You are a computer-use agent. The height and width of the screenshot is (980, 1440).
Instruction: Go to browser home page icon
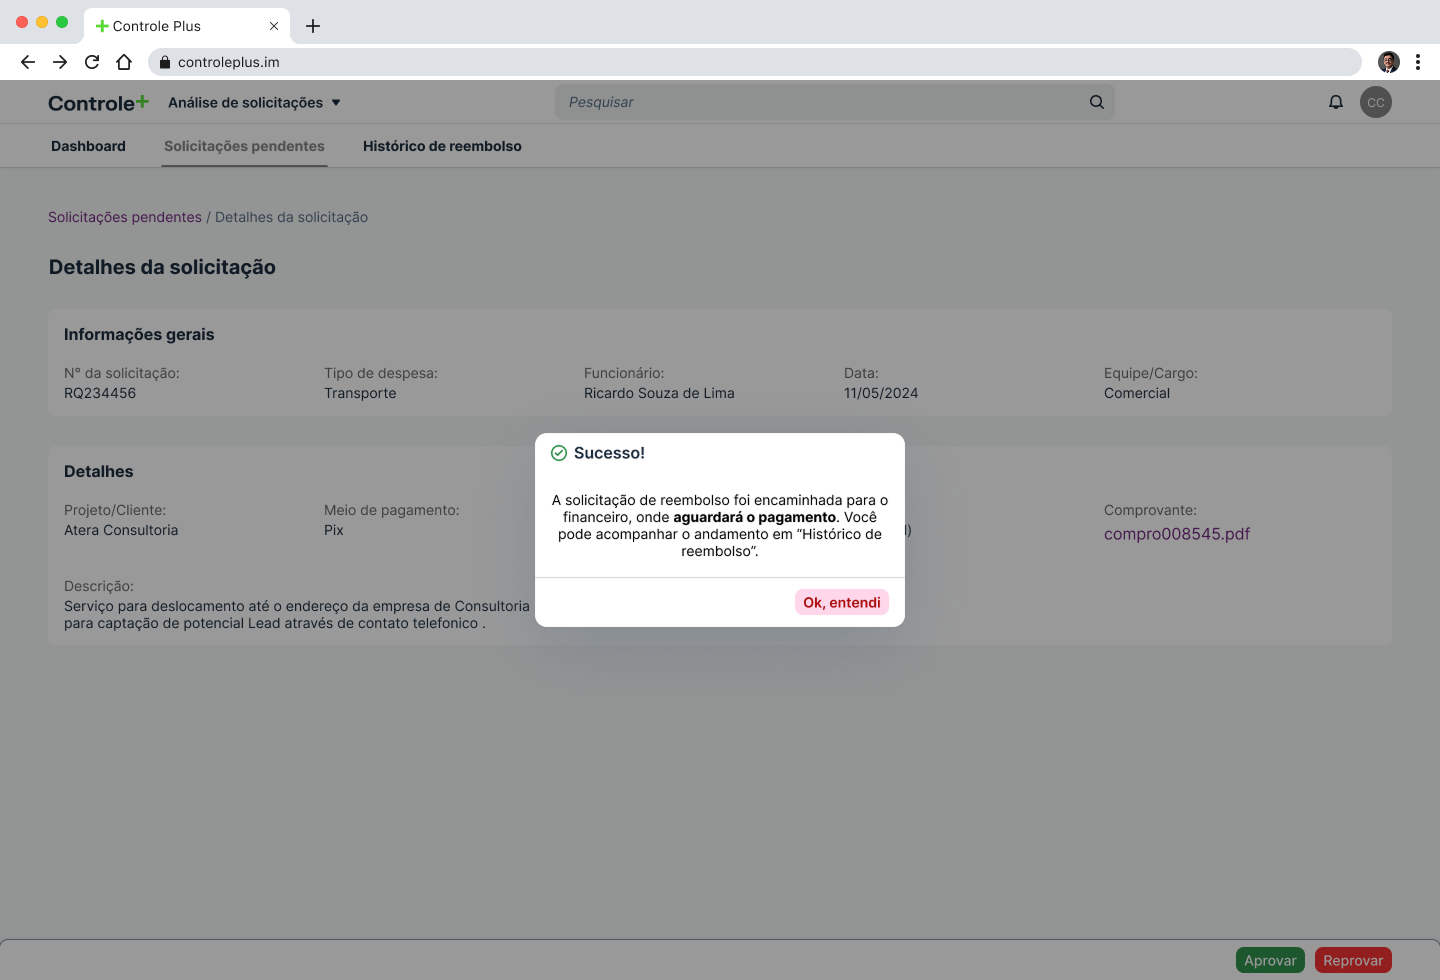pos(124,62)
